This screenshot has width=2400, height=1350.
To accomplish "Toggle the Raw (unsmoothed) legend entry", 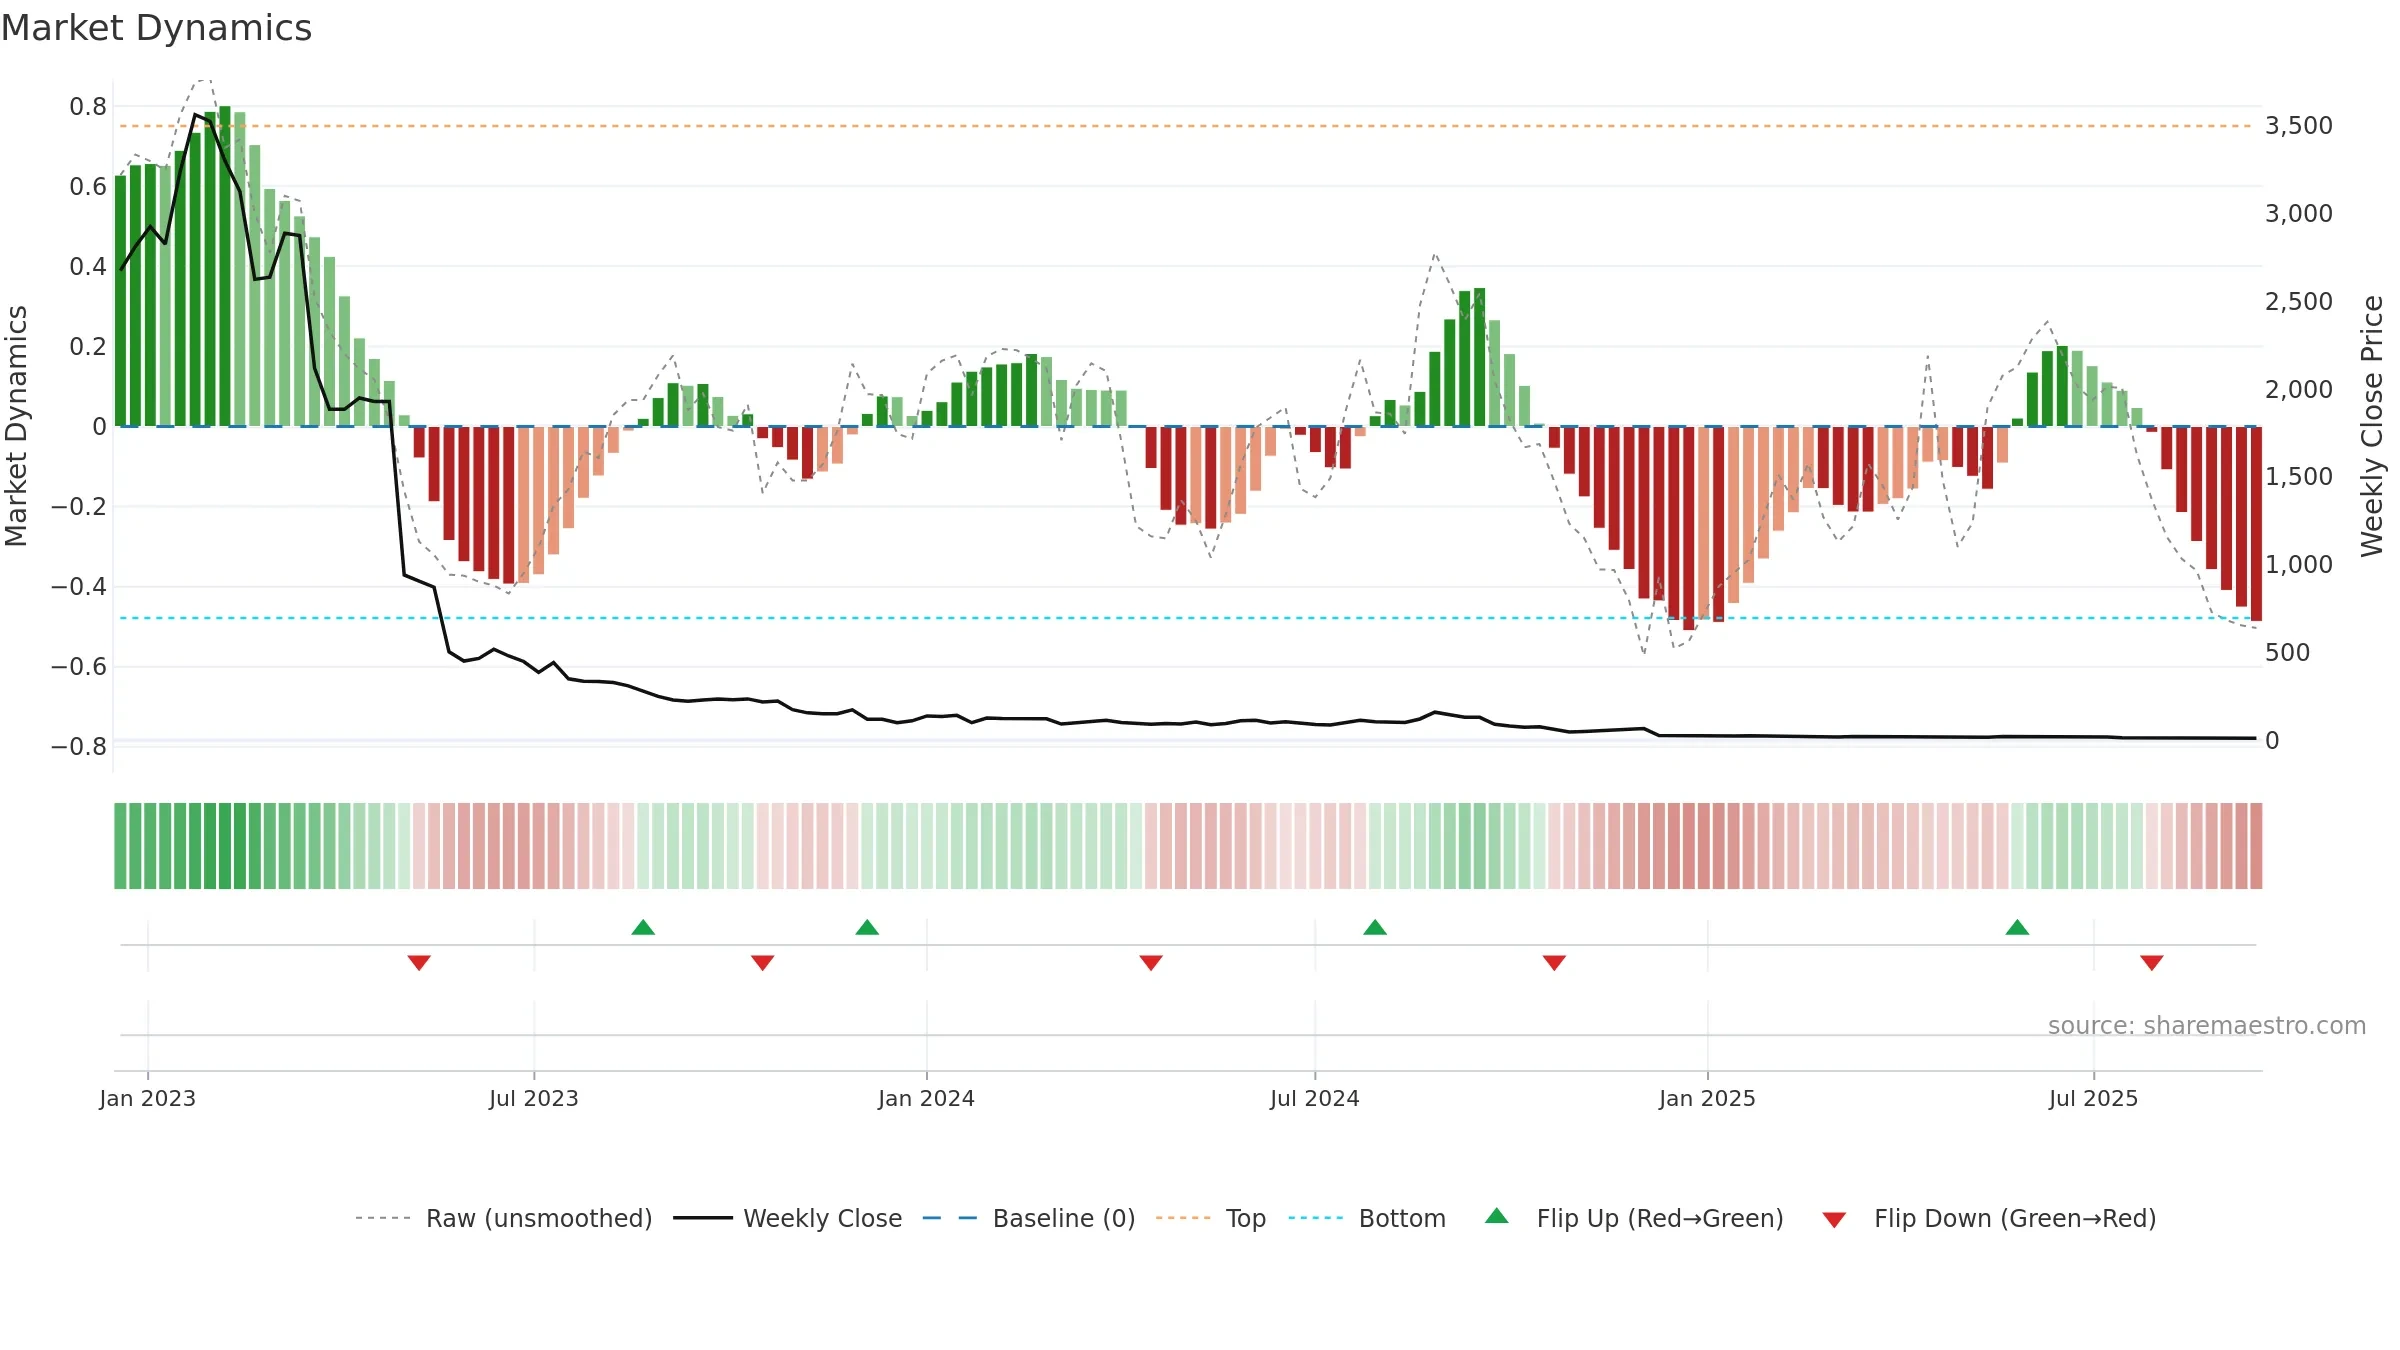I will (x=503, y=1218).
